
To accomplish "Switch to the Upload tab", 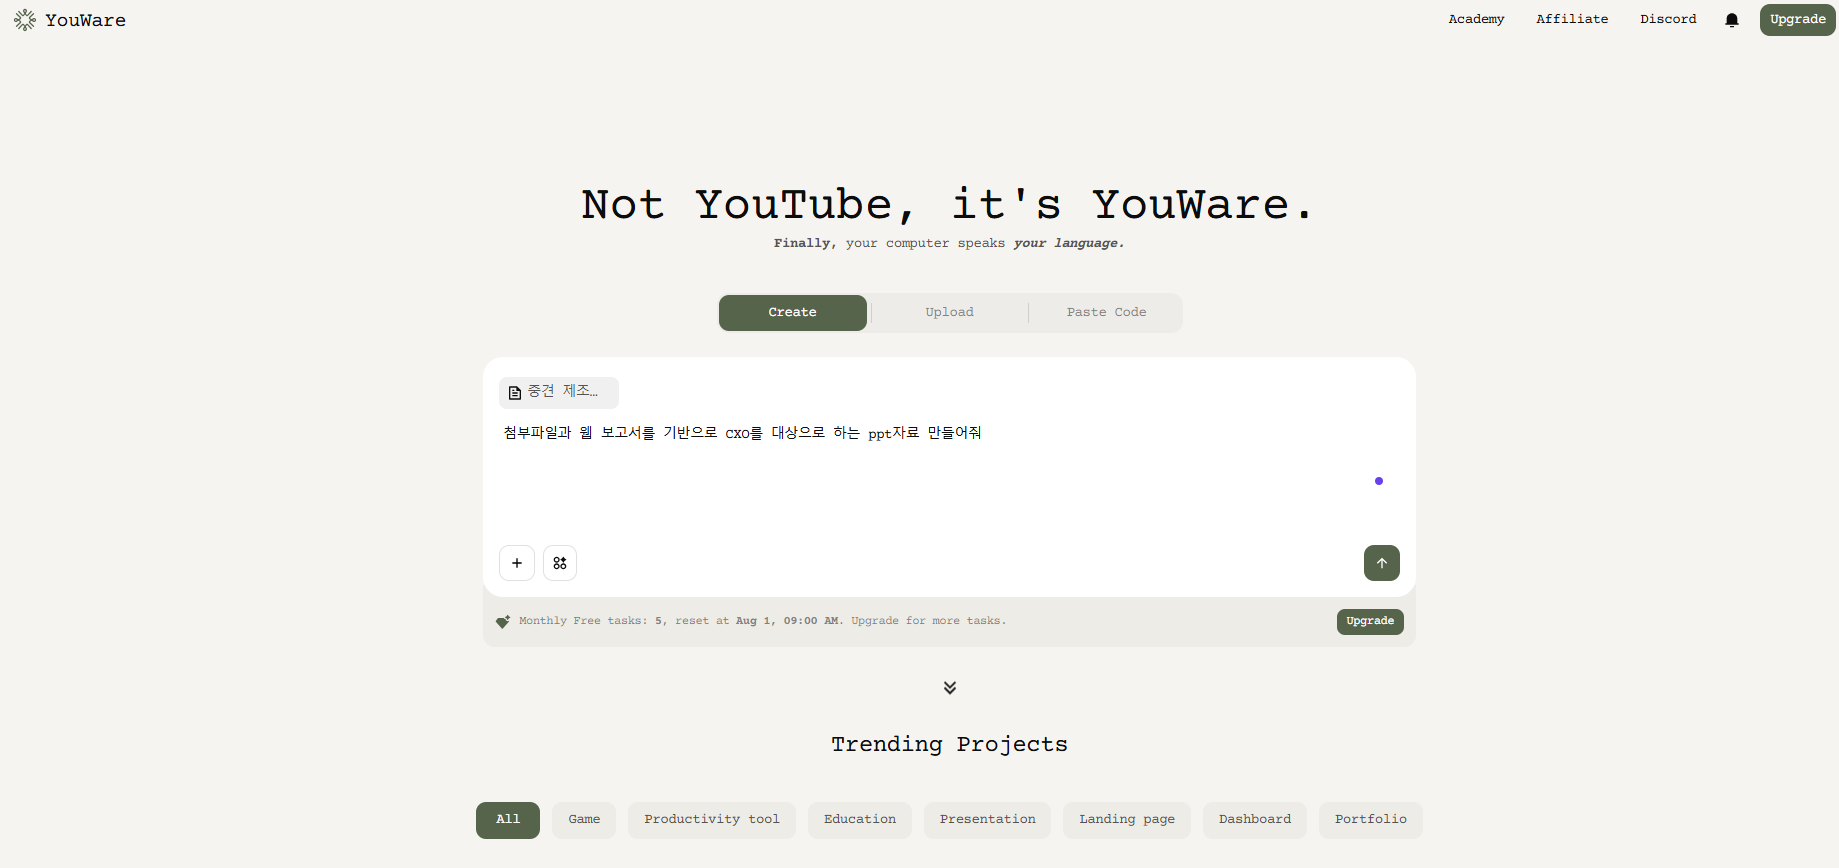I will [x=949, y=312].
